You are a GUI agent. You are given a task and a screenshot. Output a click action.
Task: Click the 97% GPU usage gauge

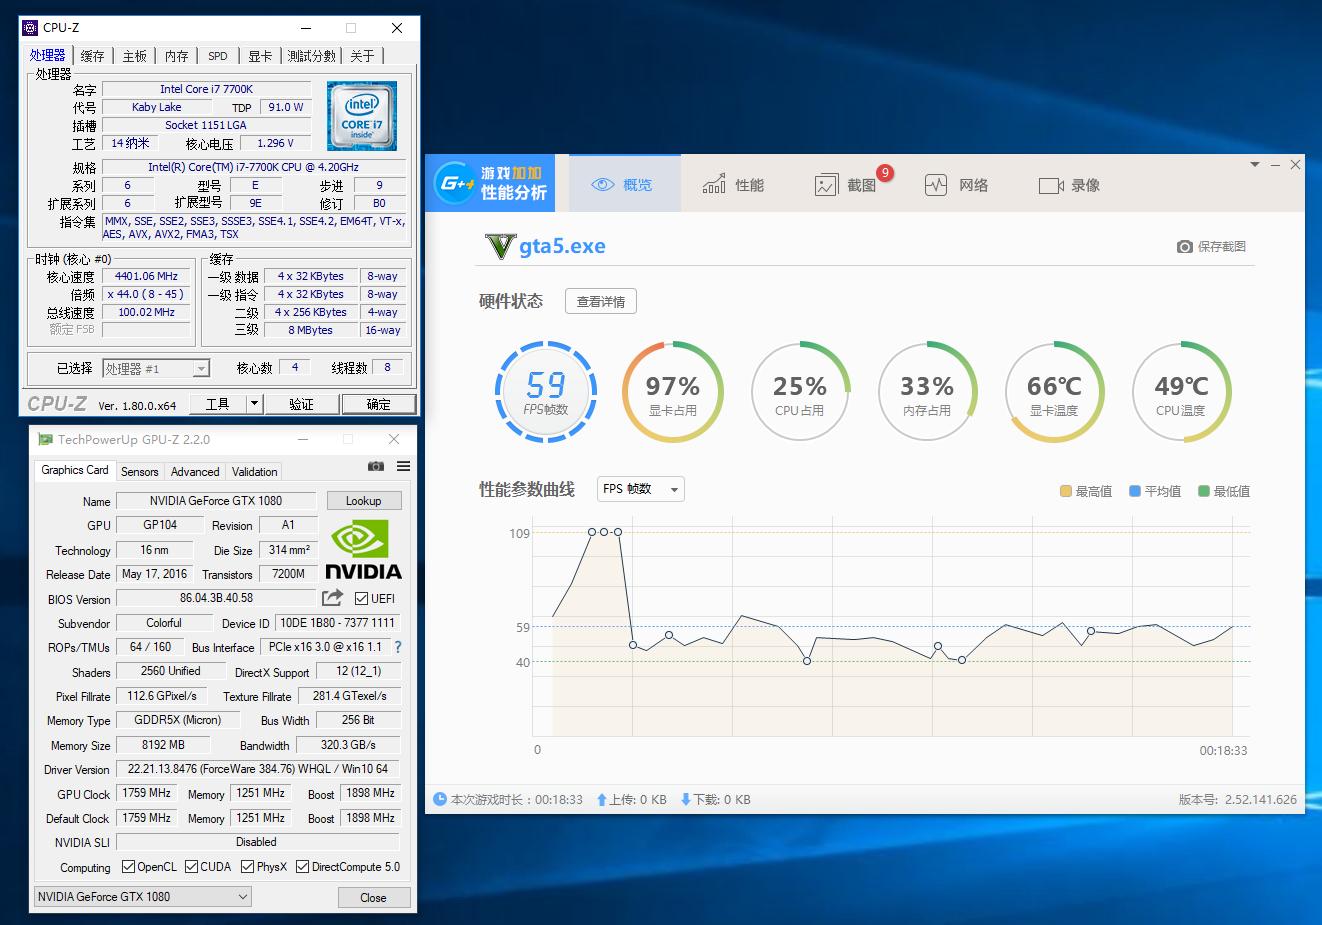(673, 392)
